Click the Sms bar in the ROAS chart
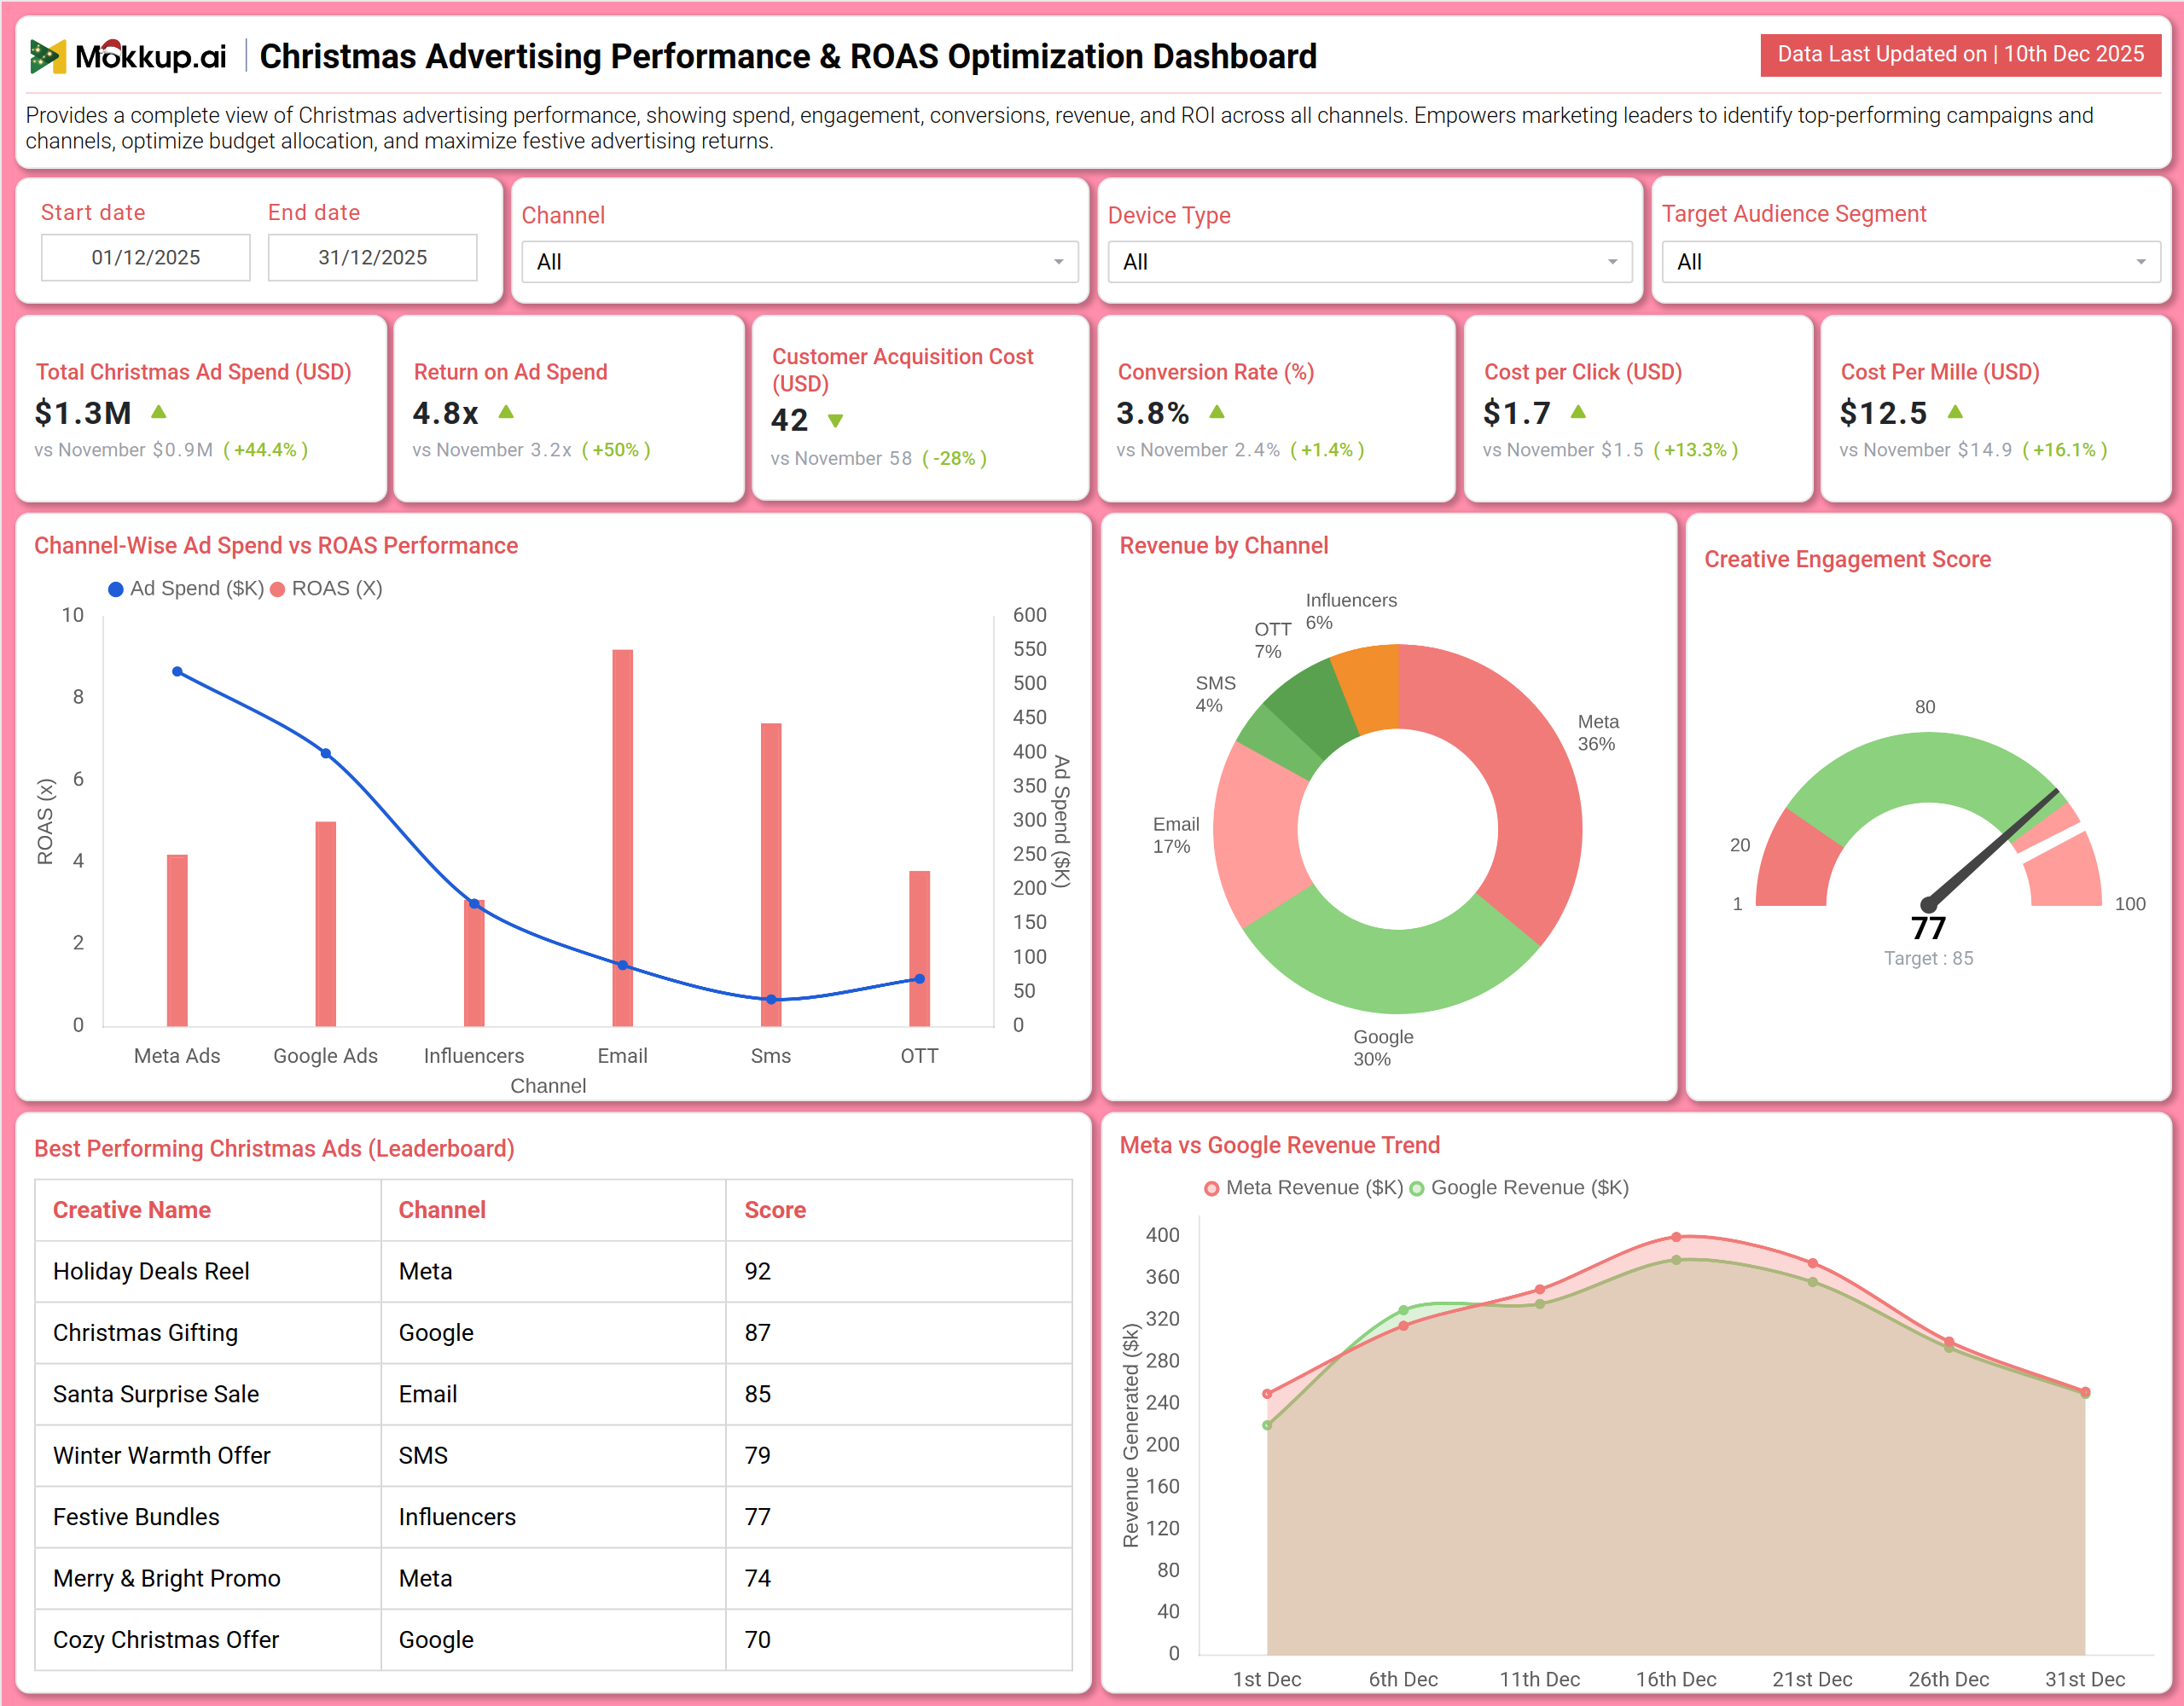 771,874
